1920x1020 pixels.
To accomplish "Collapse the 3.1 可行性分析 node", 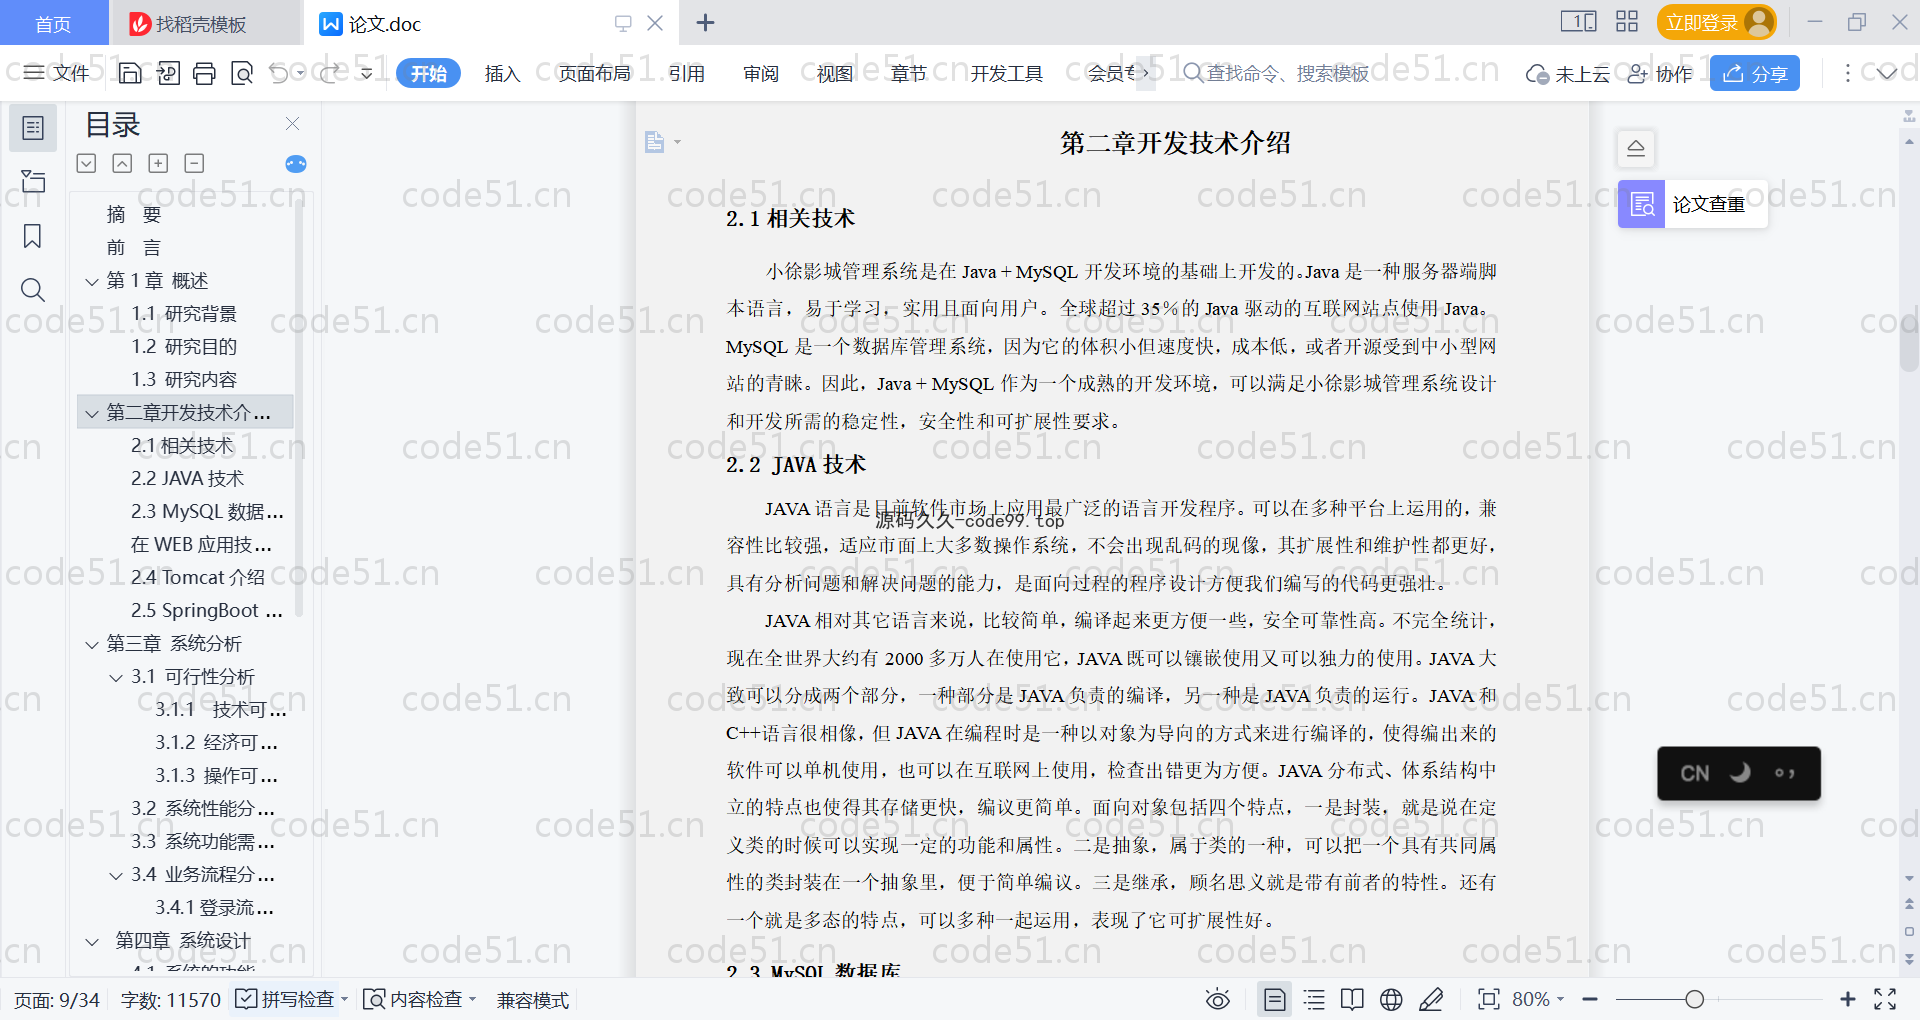I will [116, 678].
